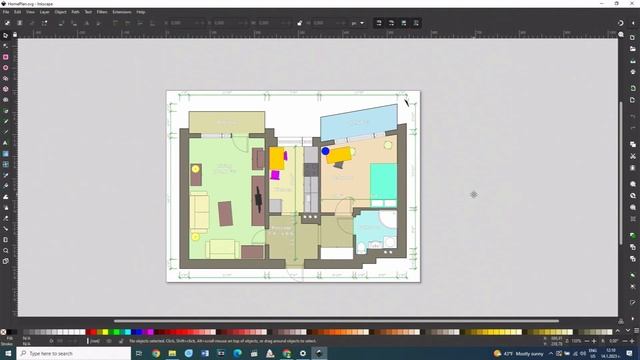Open the Object menu
Viewport: 640px width, 360px height.
(x=60, y=12)
